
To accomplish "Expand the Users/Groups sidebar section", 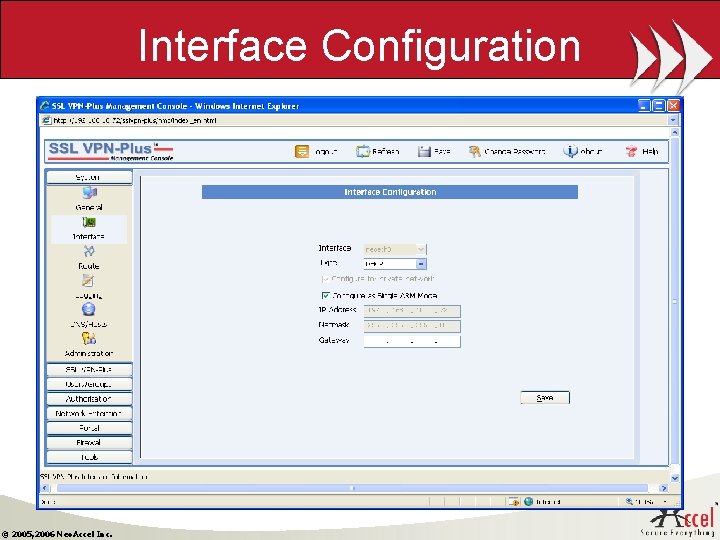I will tap(89, 384).
